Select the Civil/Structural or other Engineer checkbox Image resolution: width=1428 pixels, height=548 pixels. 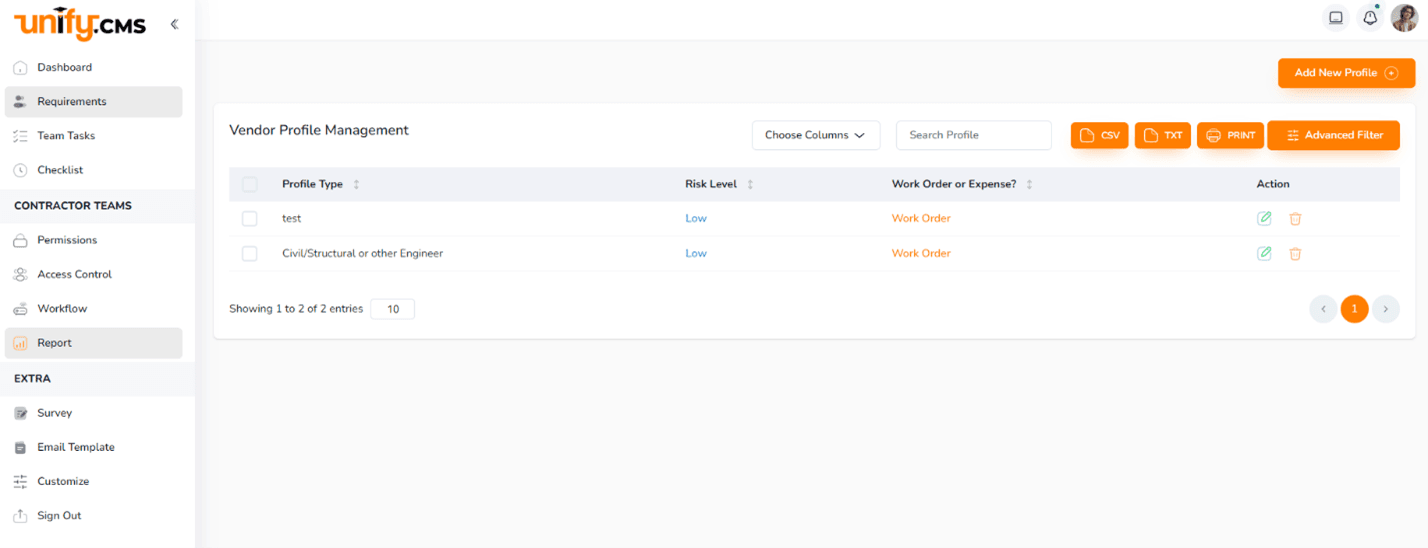coord(250,254)
